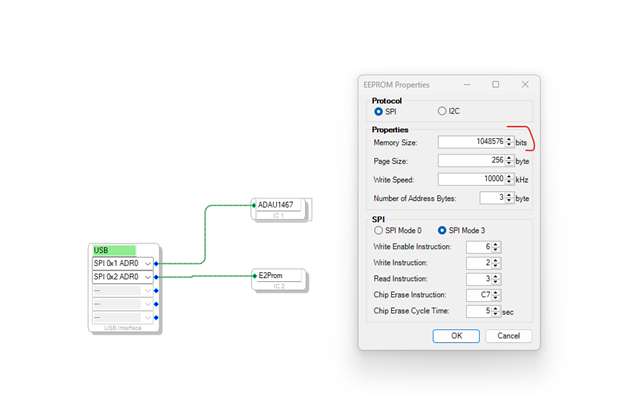Minimize the EEPROM Properties dialog
Viewport: 640px width, 396px height.
tap(467, 85)
